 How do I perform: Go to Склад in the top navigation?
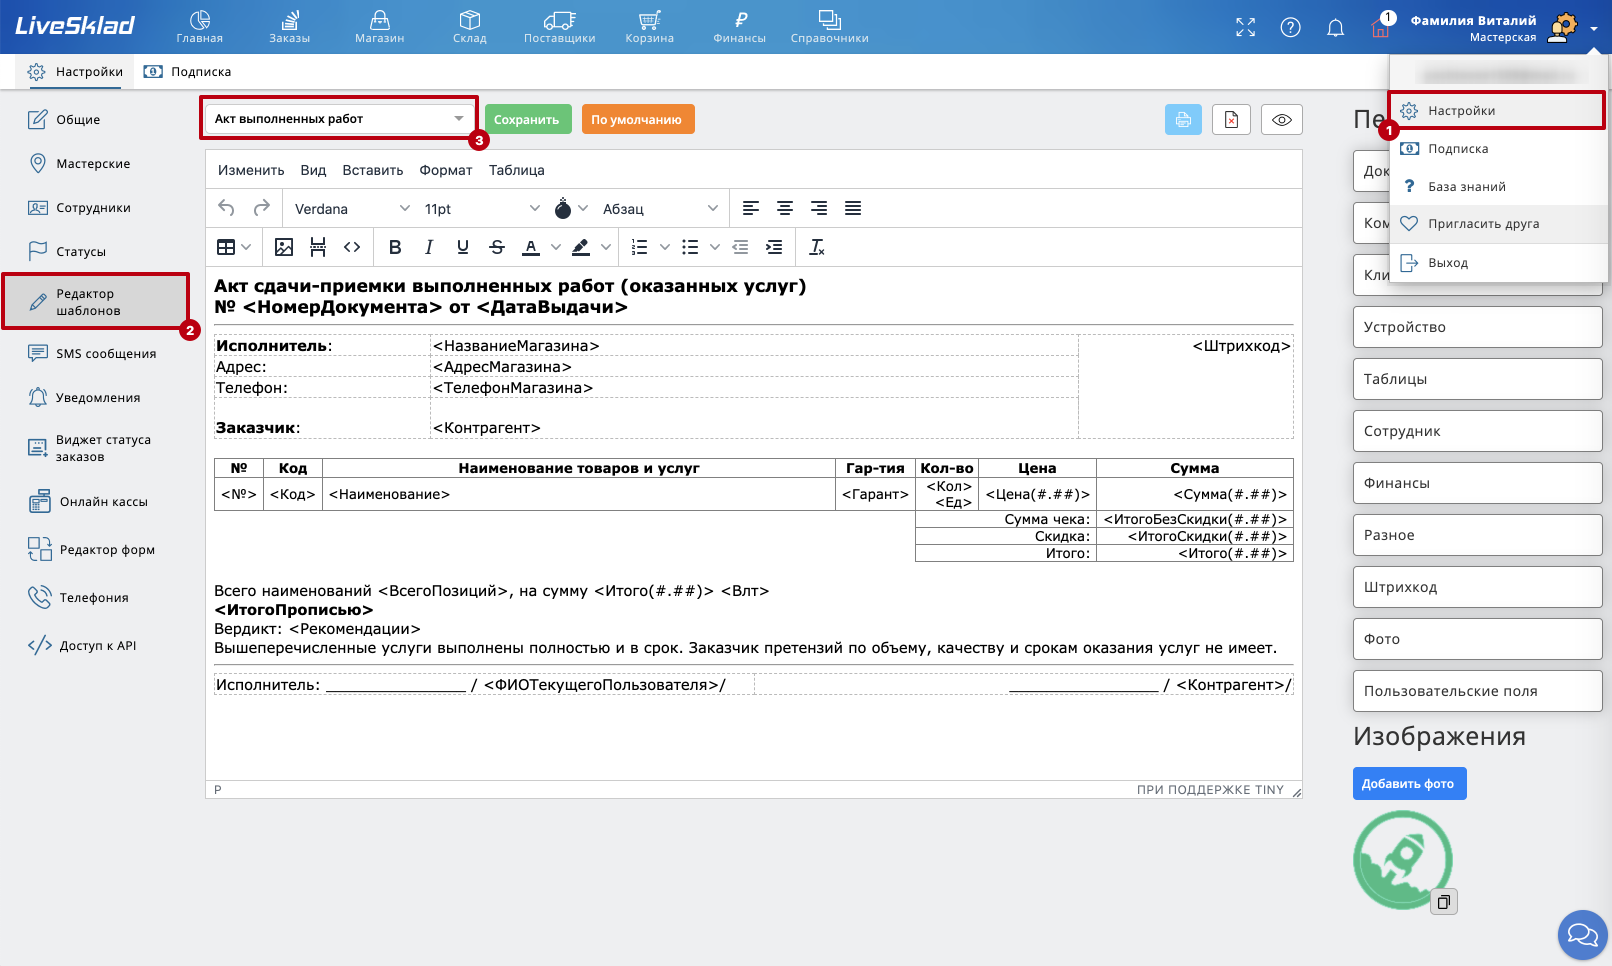pos(470,27)
